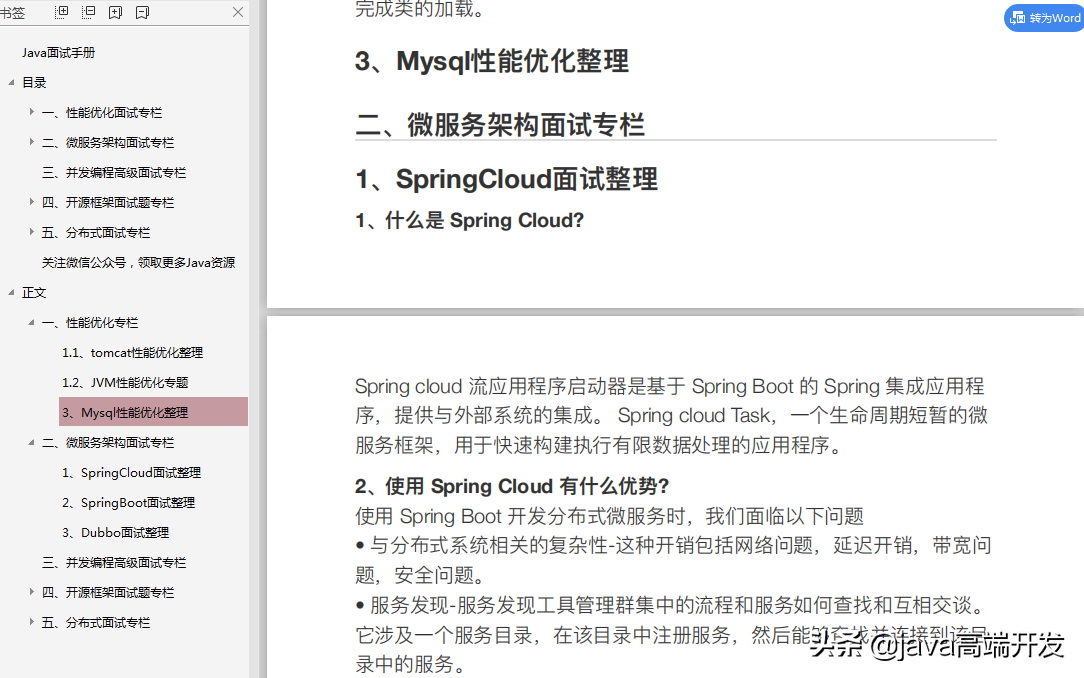The height and width of the screenshot is (678, 1084).
Task: Select highlighted 3、Mysql性能优化整理 bookmark
Action: click(153, 412)
